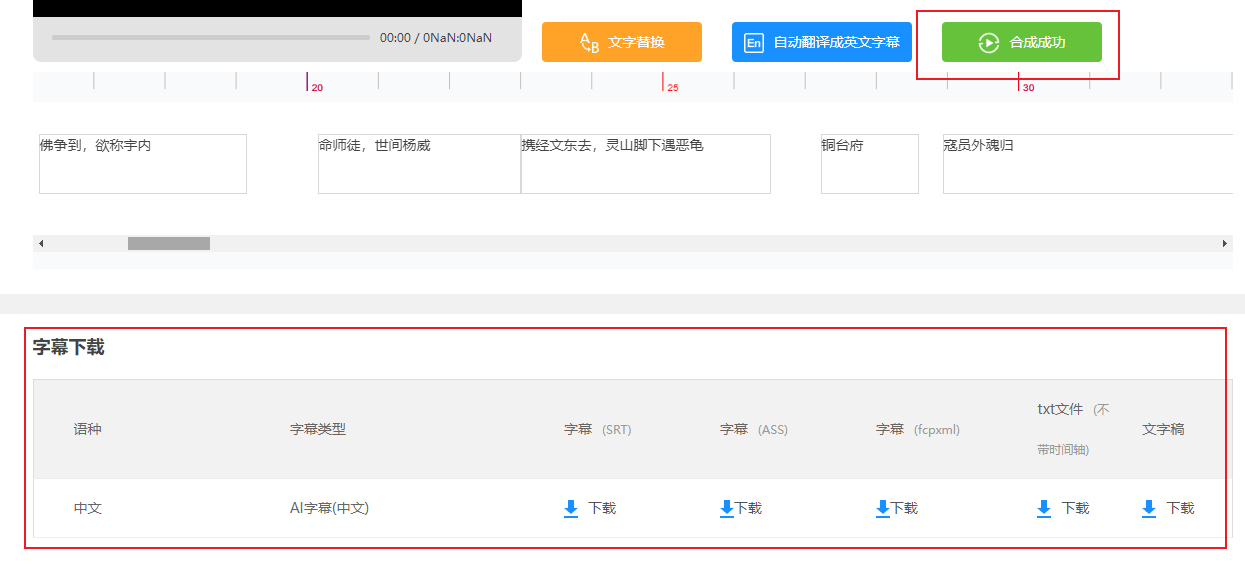Click the subtitle starting with 携经文东去
Image resolution: width=1245 pixels, height=582 pixels.
click(645, 163)
